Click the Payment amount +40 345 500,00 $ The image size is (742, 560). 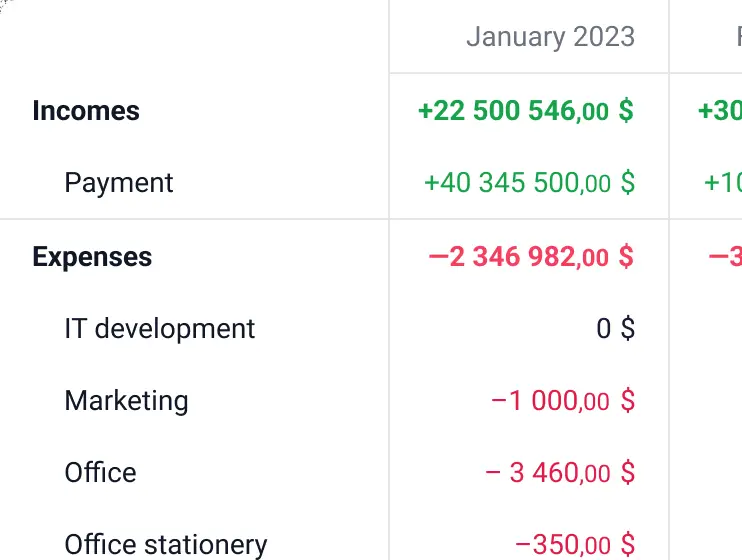point(529,183)
